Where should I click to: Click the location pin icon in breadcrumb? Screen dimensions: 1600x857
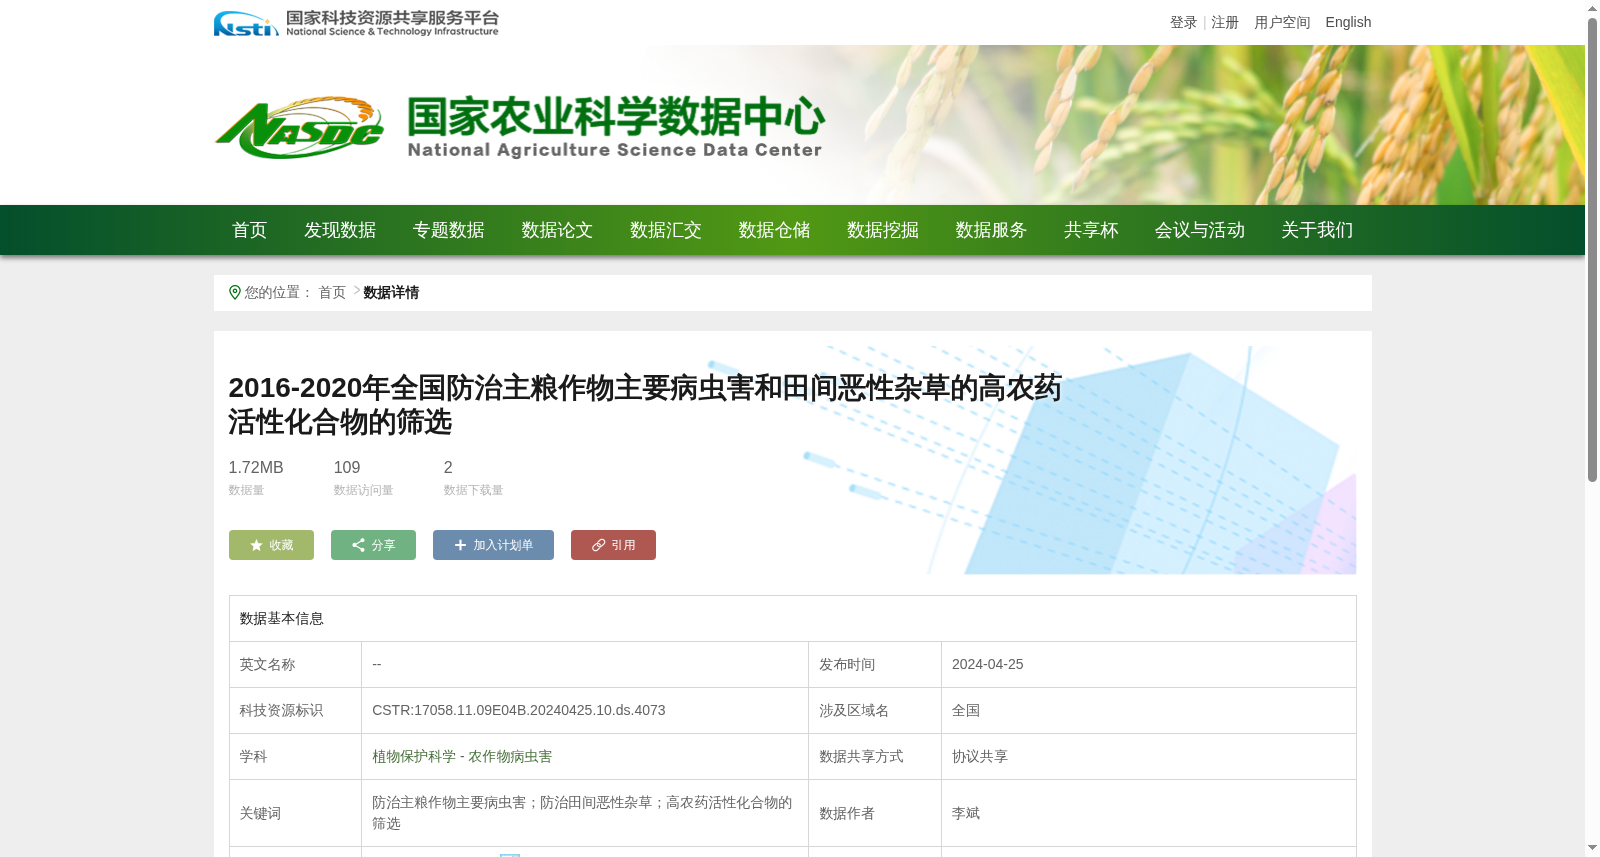pos(235,292)
